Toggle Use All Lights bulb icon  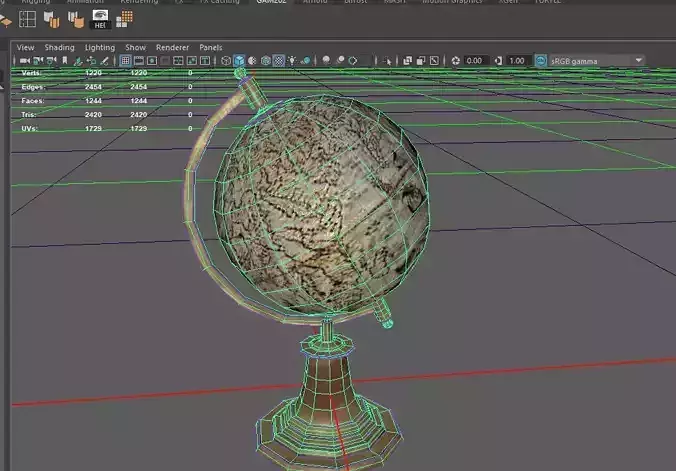click(x=292, y=61)
